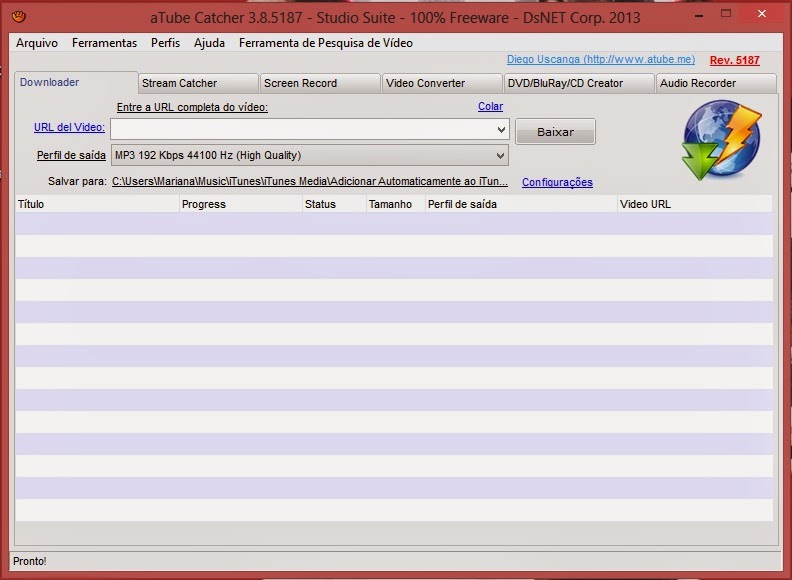Sort list by Status column header
The height and width of the screenshot is (580, 792).
coord(334,204)
